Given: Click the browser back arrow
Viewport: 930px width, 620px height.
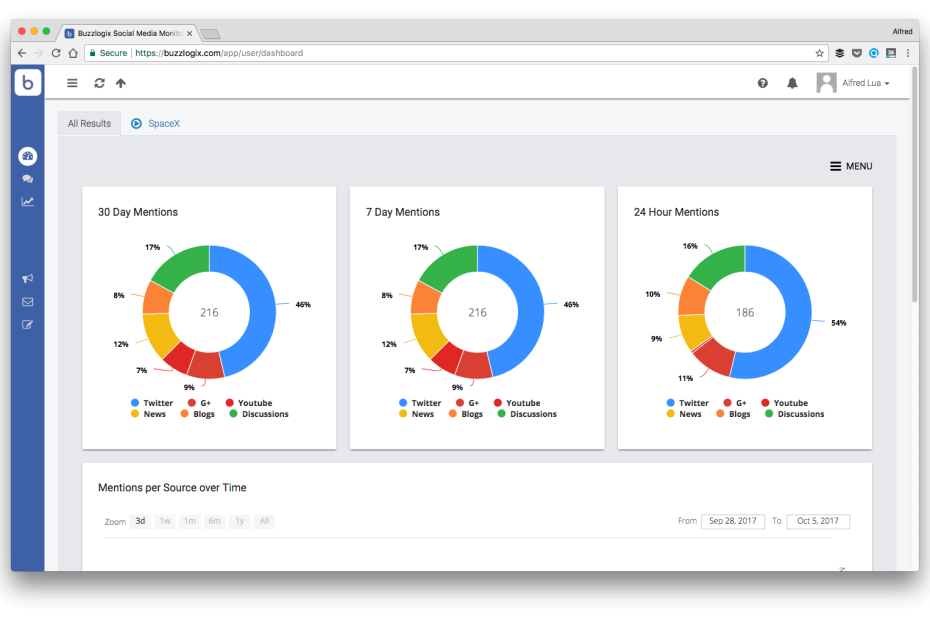Looking at the screenshot, I should (22, 53).
